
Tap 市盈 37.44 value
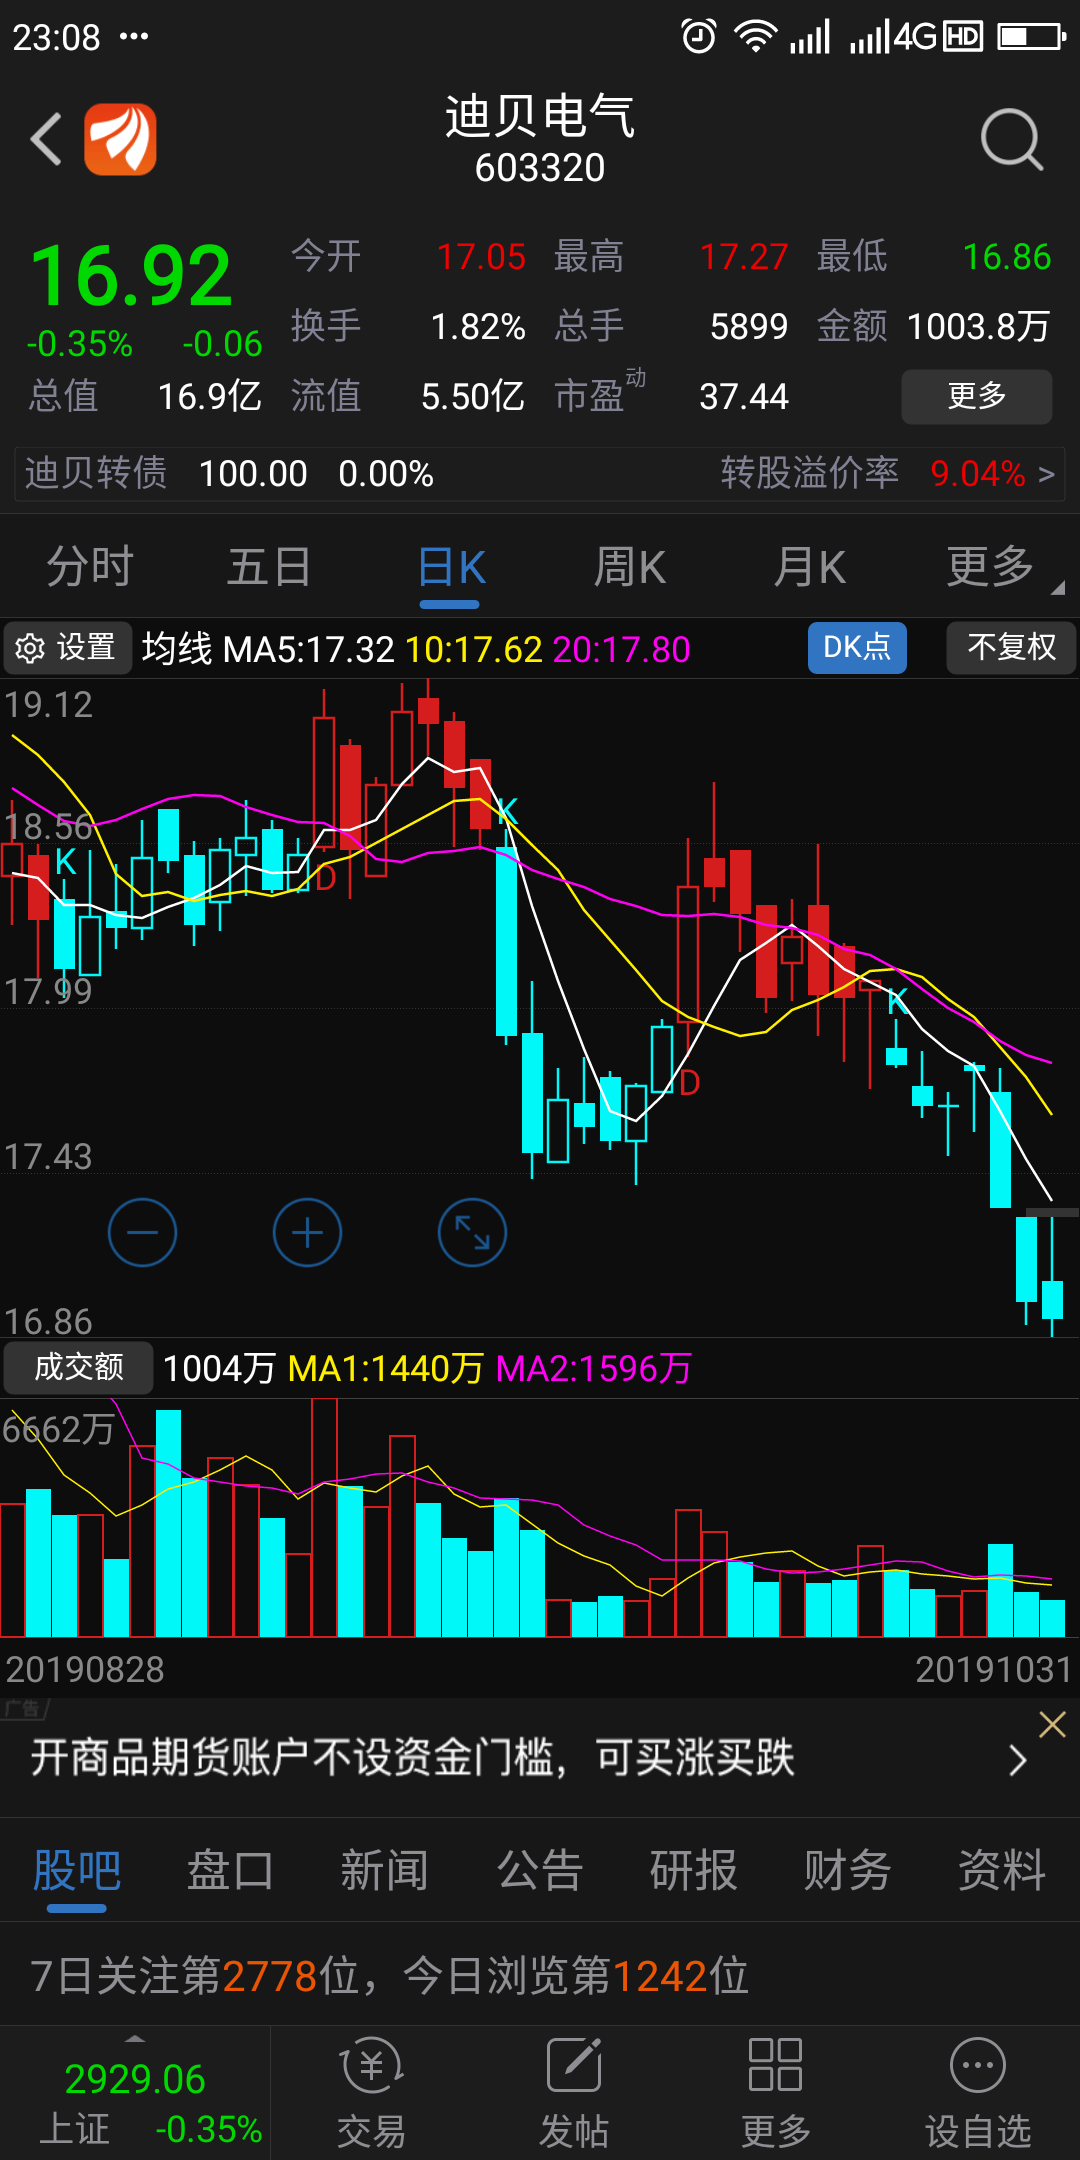[744, 397]
